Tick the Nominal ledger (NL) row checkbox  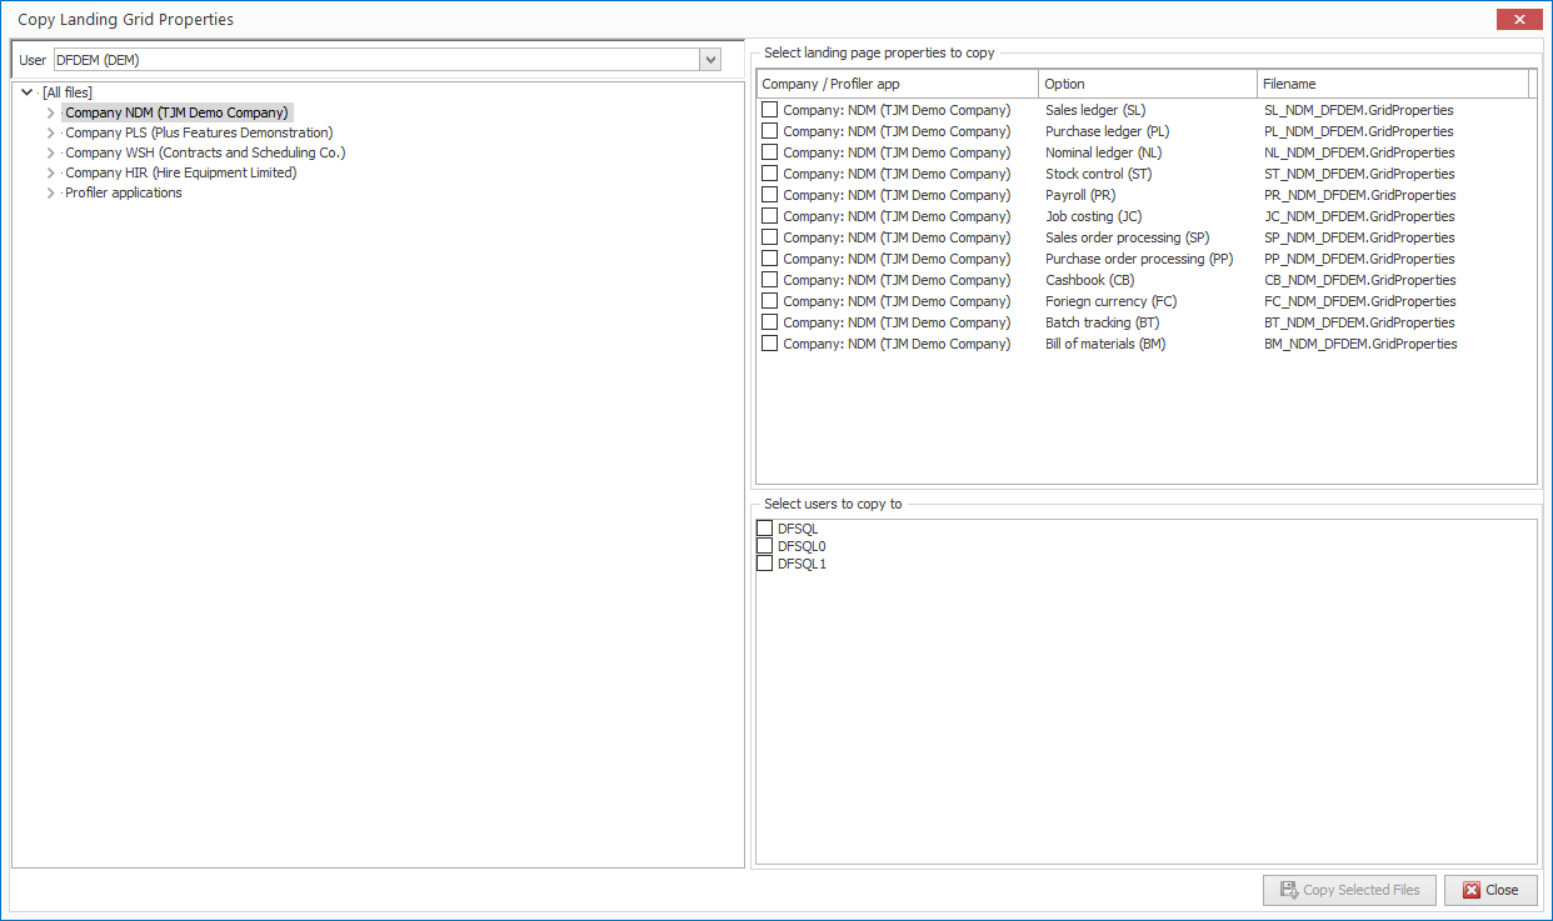point(769,152)
